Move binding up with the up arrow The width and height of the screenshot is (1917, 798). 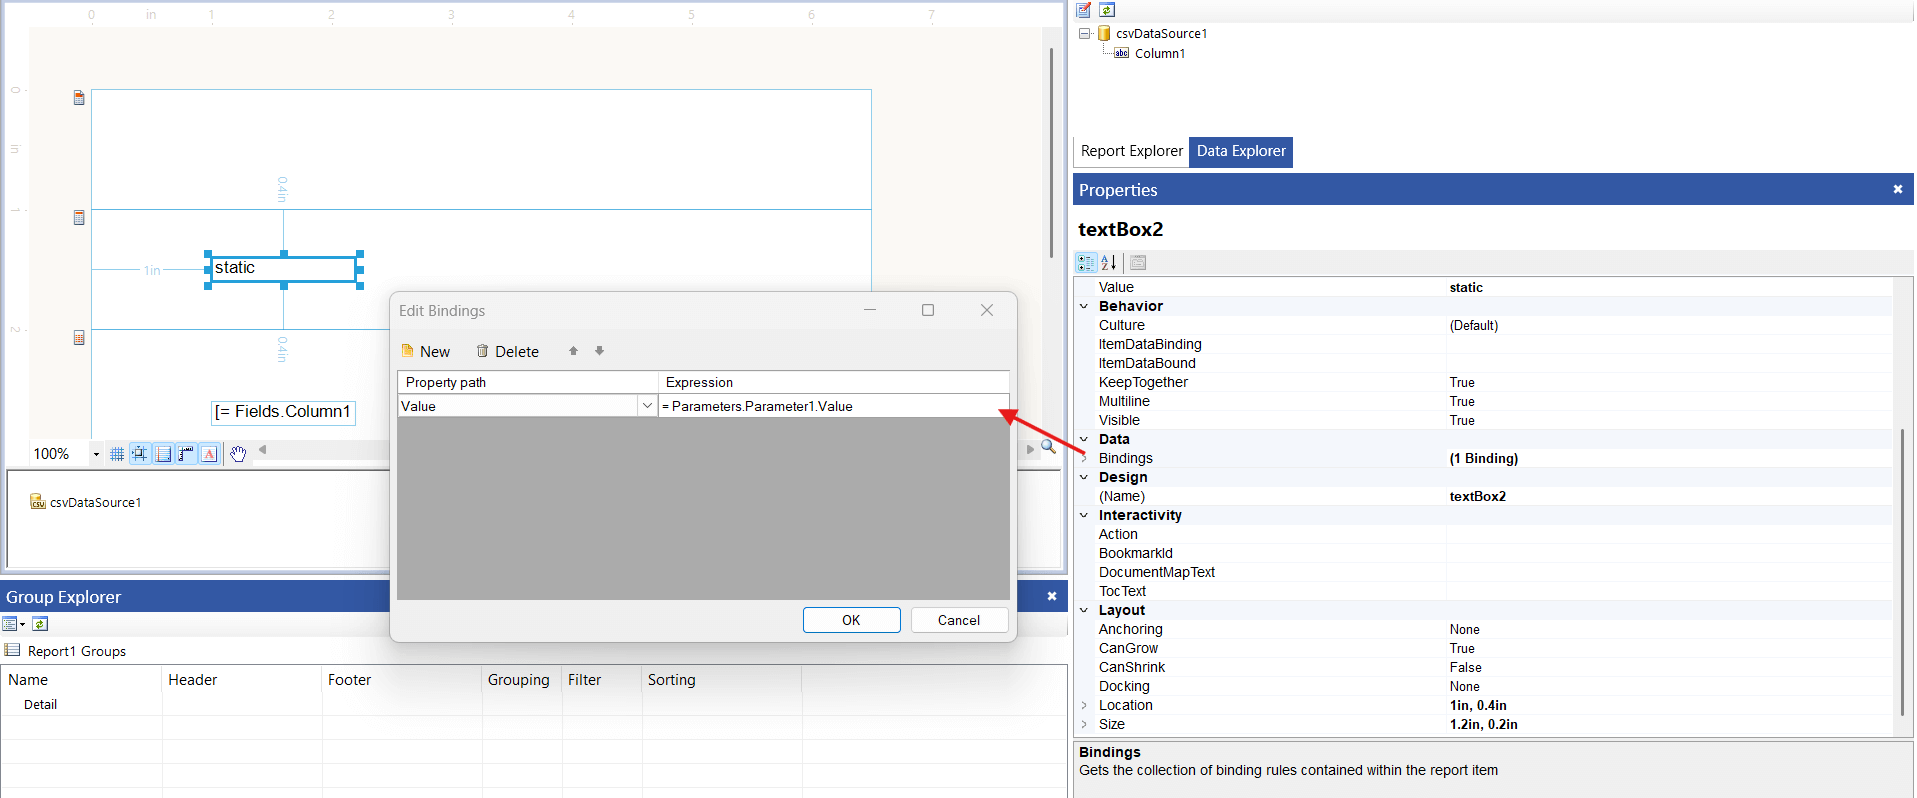click(573, 351)
